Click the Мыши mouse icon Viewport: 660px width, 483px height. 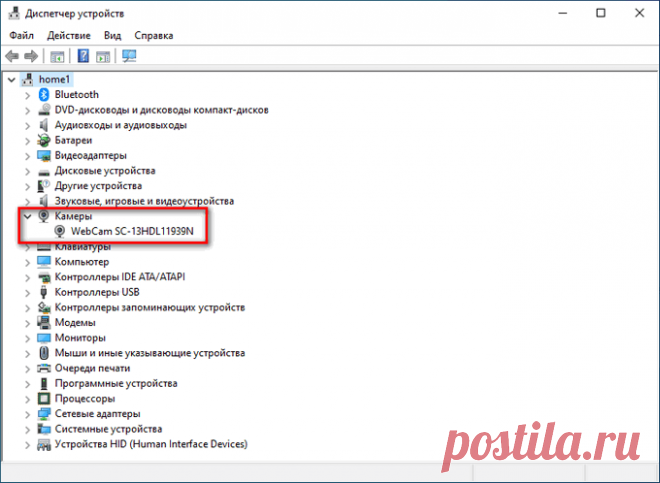[x=44, y=353]
